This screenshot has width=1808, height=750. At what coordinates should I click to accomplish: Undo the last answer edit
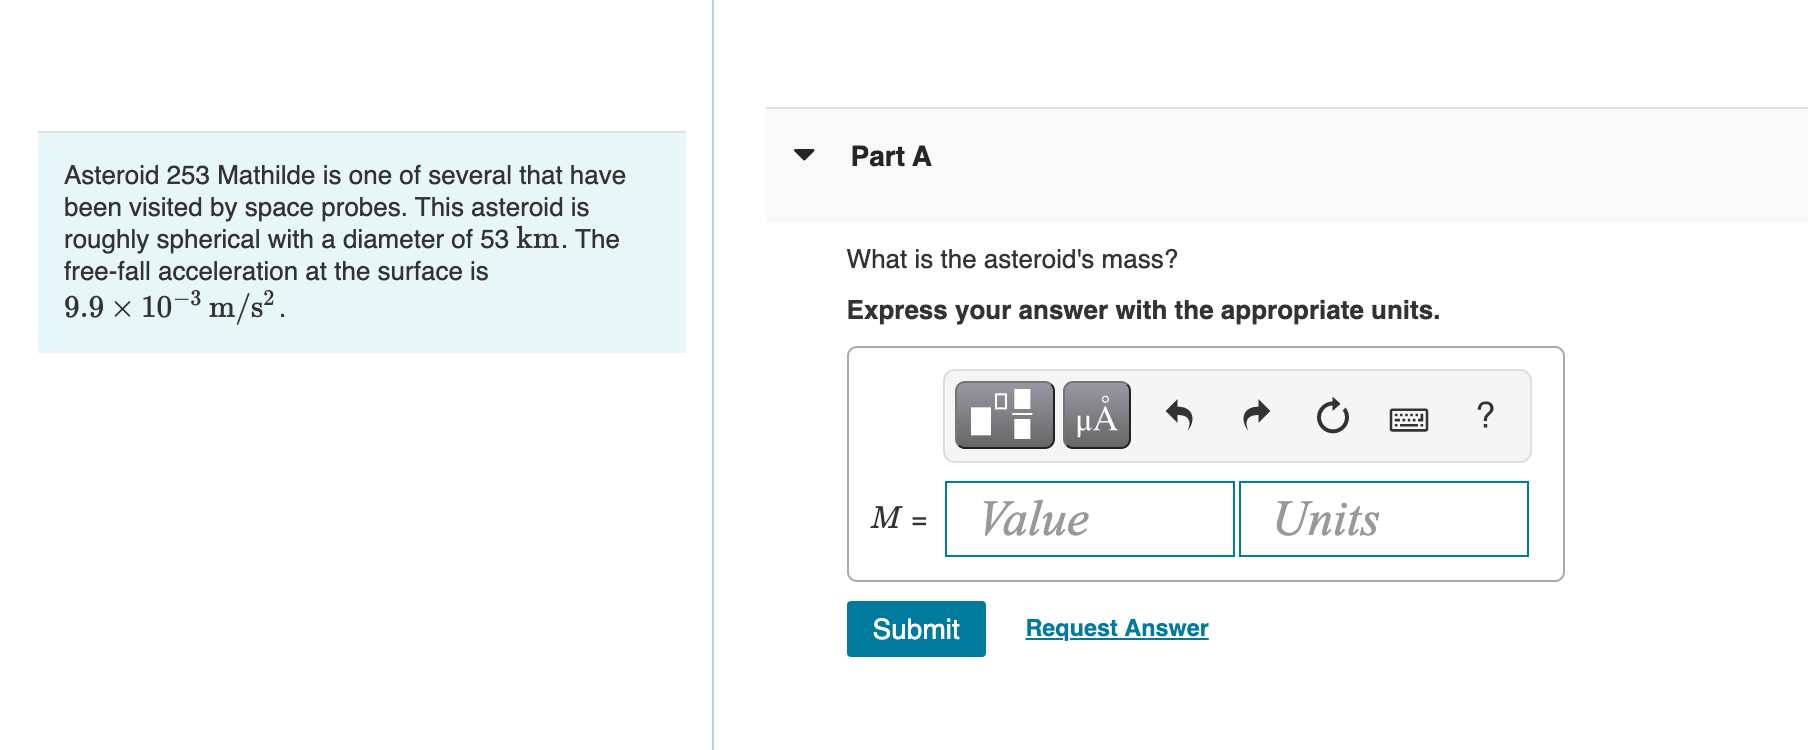(1178, 416)
